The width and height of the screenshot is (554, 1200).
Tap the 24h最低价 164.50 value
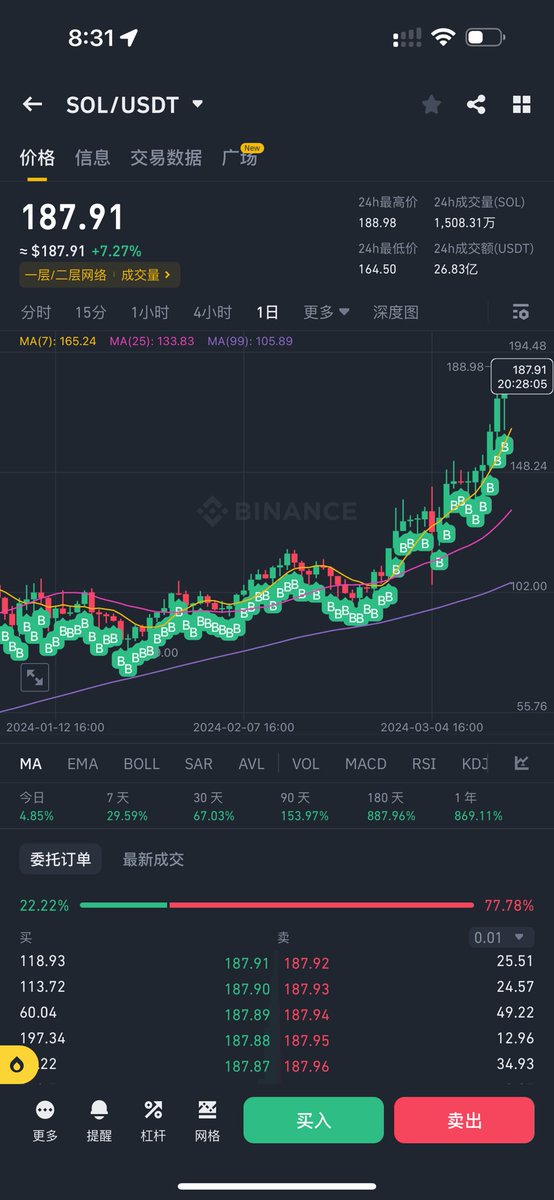point(378,269)
